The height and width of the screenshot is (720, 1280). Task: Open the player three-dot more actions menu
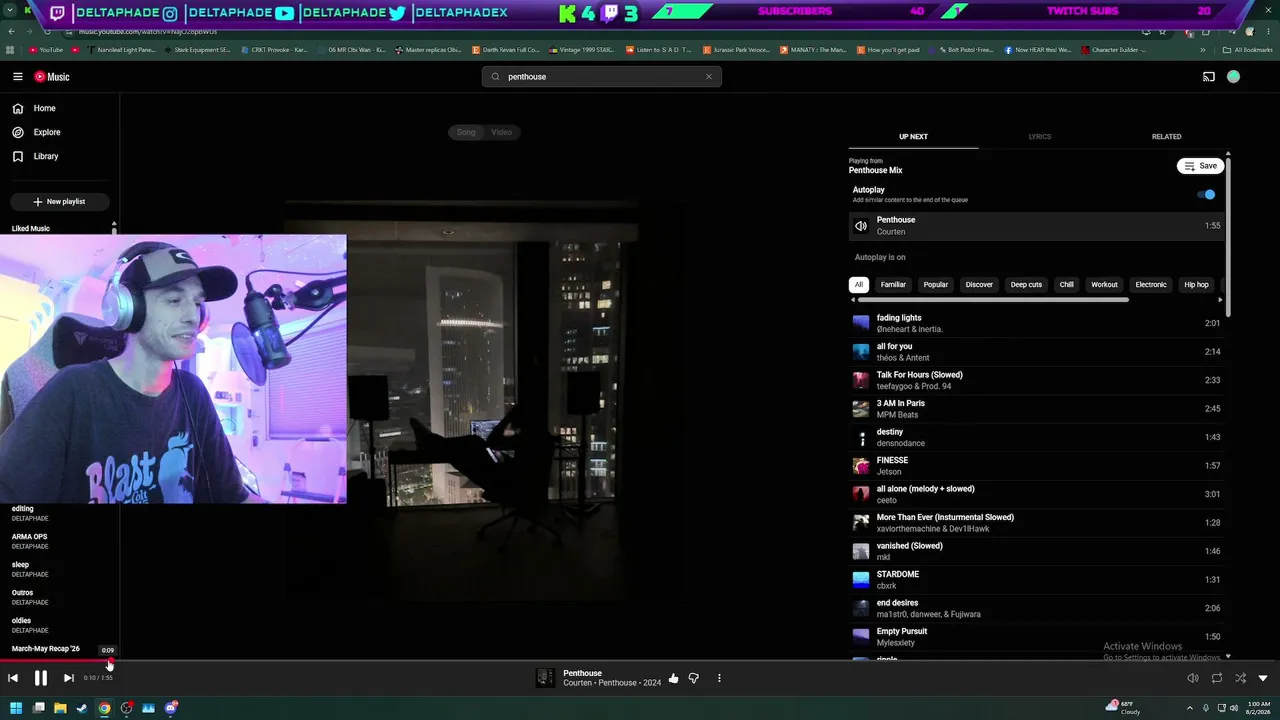tap(719, 678)
